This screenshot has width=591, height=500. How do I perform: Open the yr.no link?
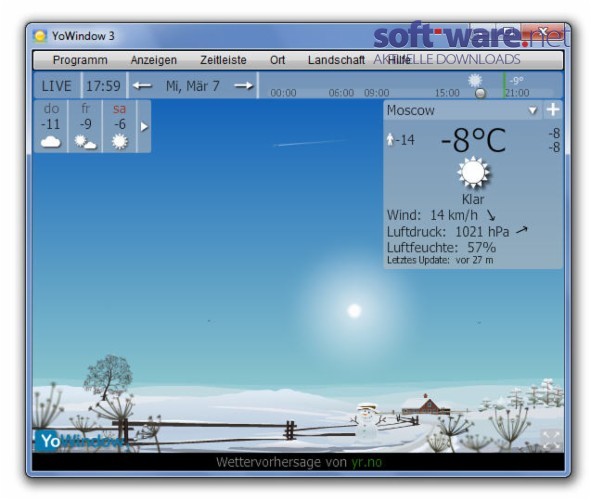366,462
